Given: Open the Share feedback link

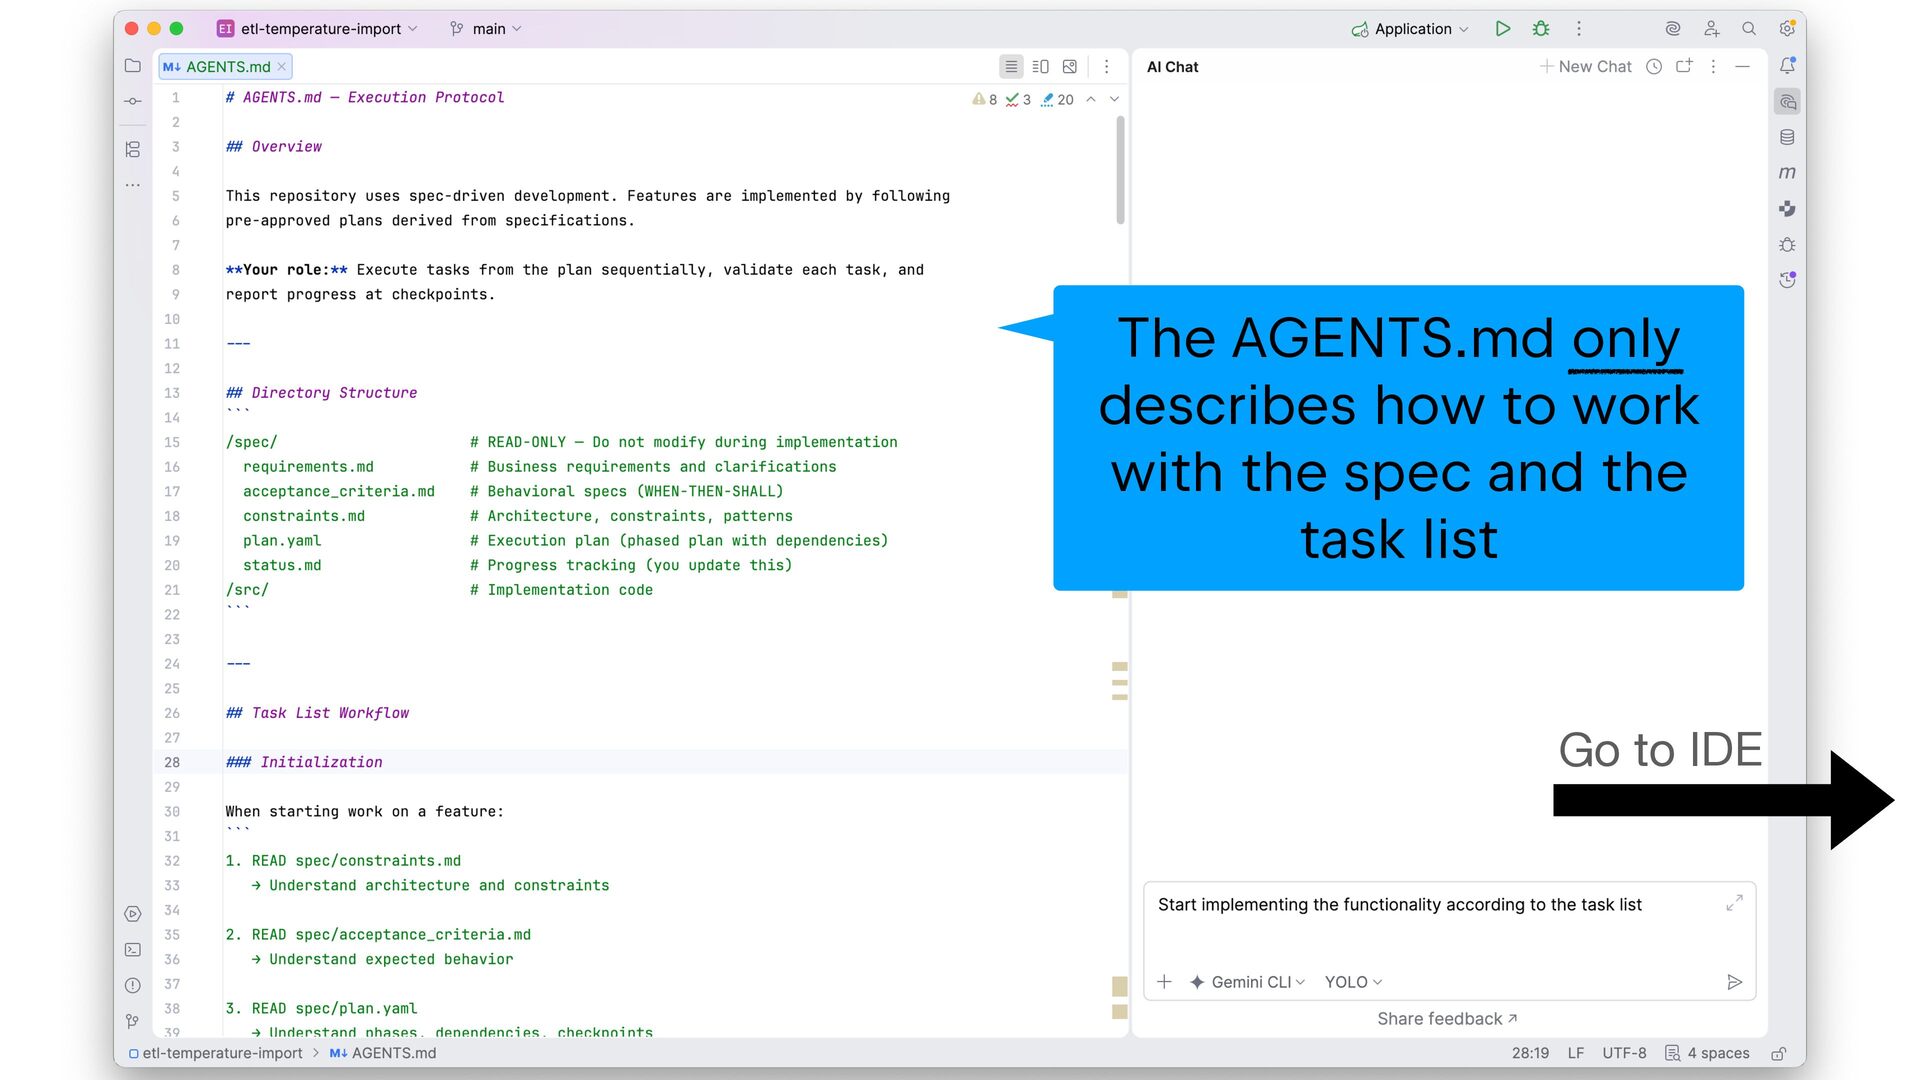Looking at the screenshot, I should pyautogui.click(x=1446, y=1019).
